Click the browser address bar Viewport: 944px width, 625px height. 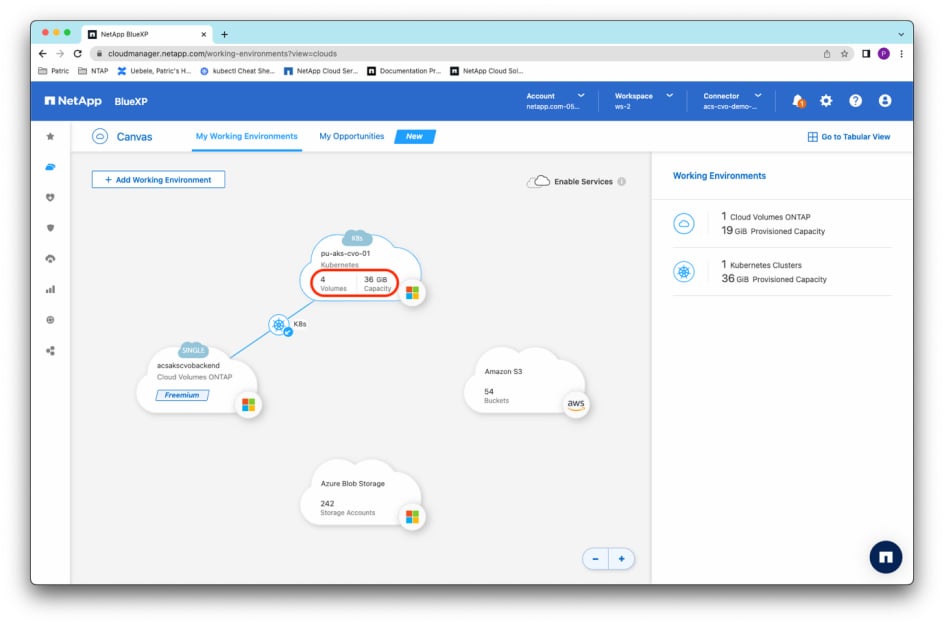458,54
